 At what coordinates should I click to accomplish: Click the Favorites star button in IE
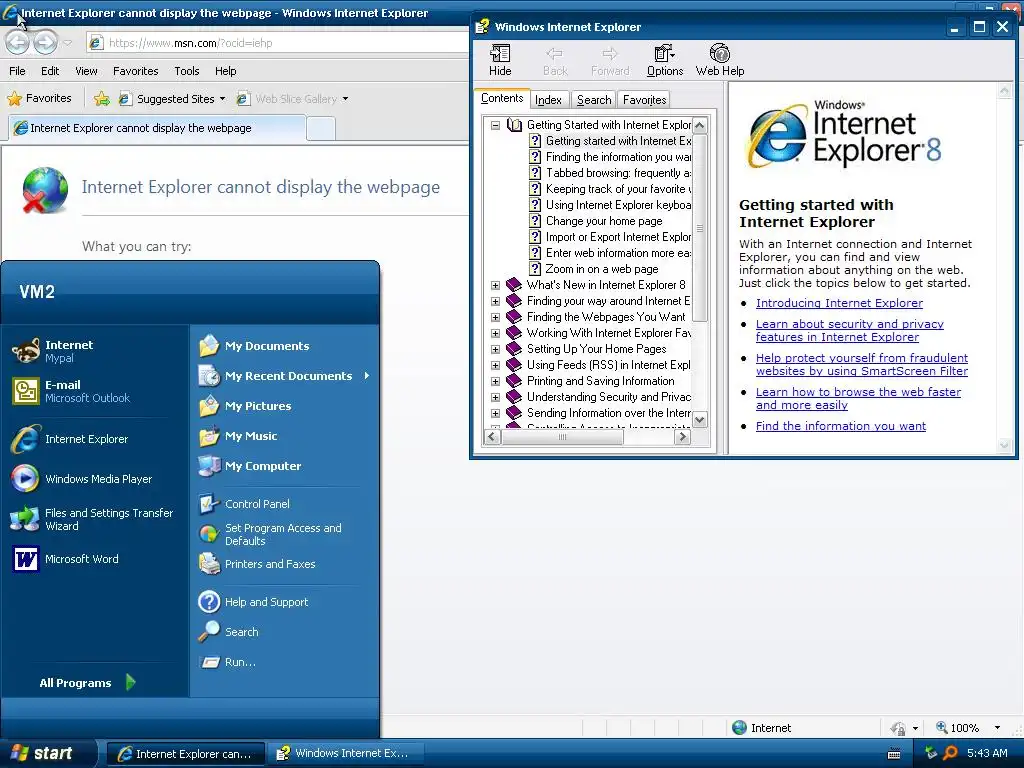click(39, 99)
